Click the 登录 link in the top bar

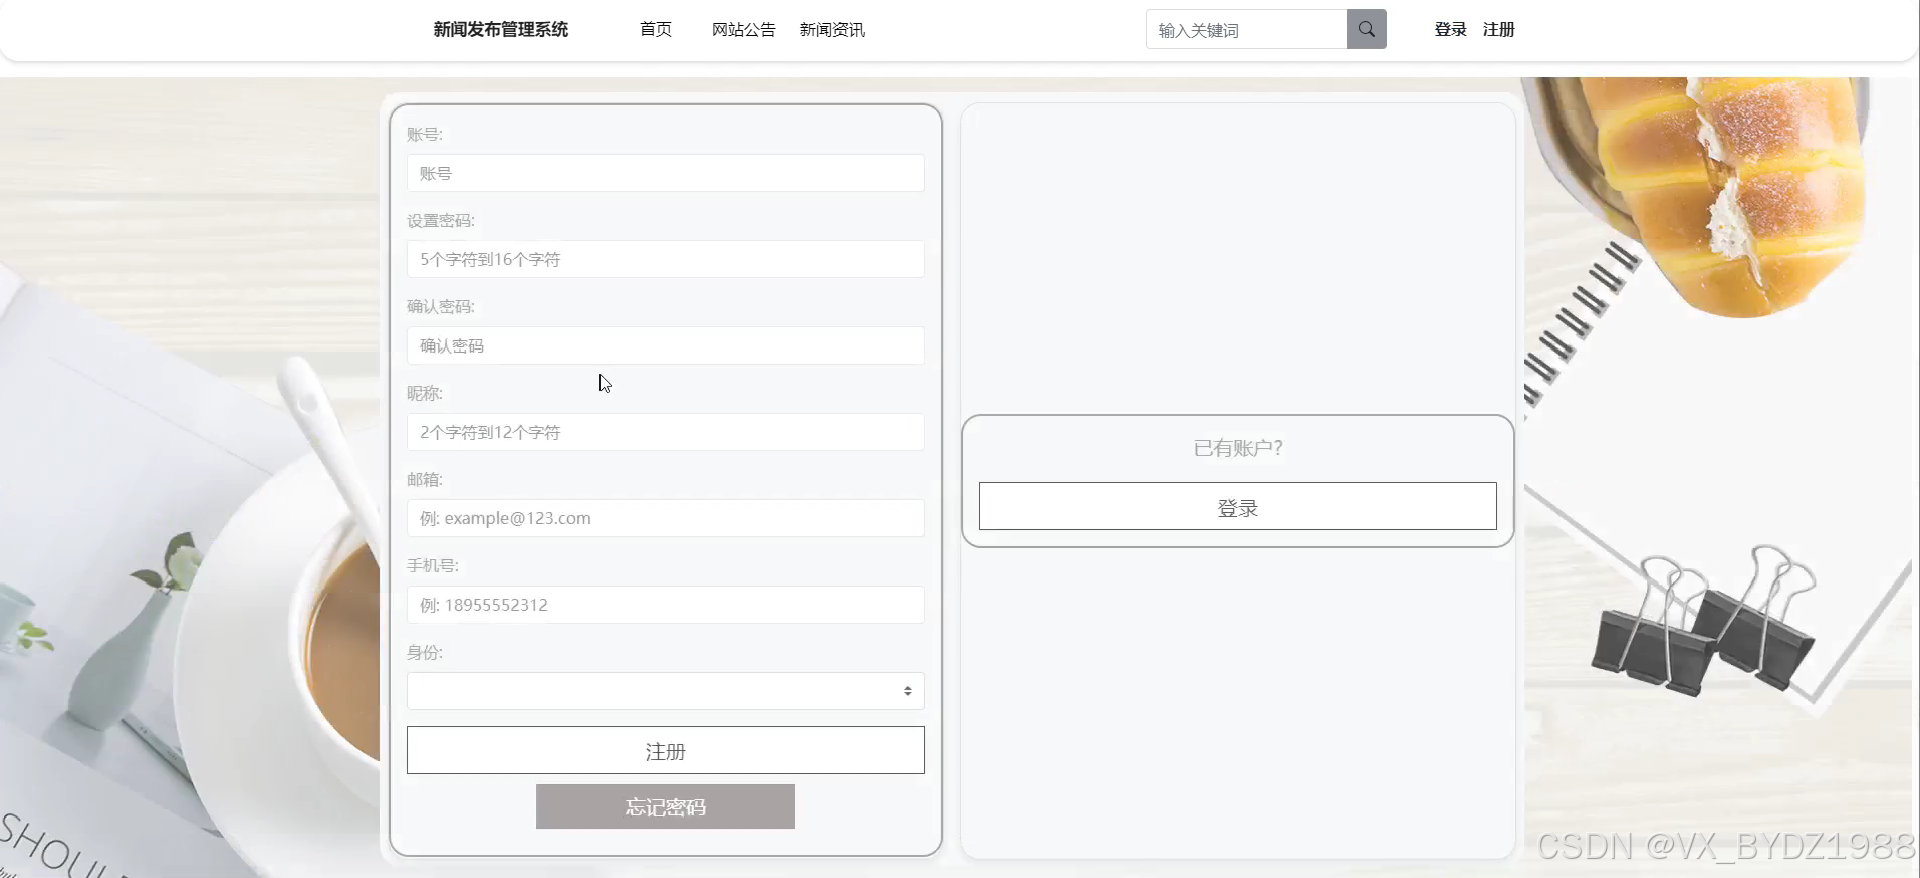pos(1450,30)
